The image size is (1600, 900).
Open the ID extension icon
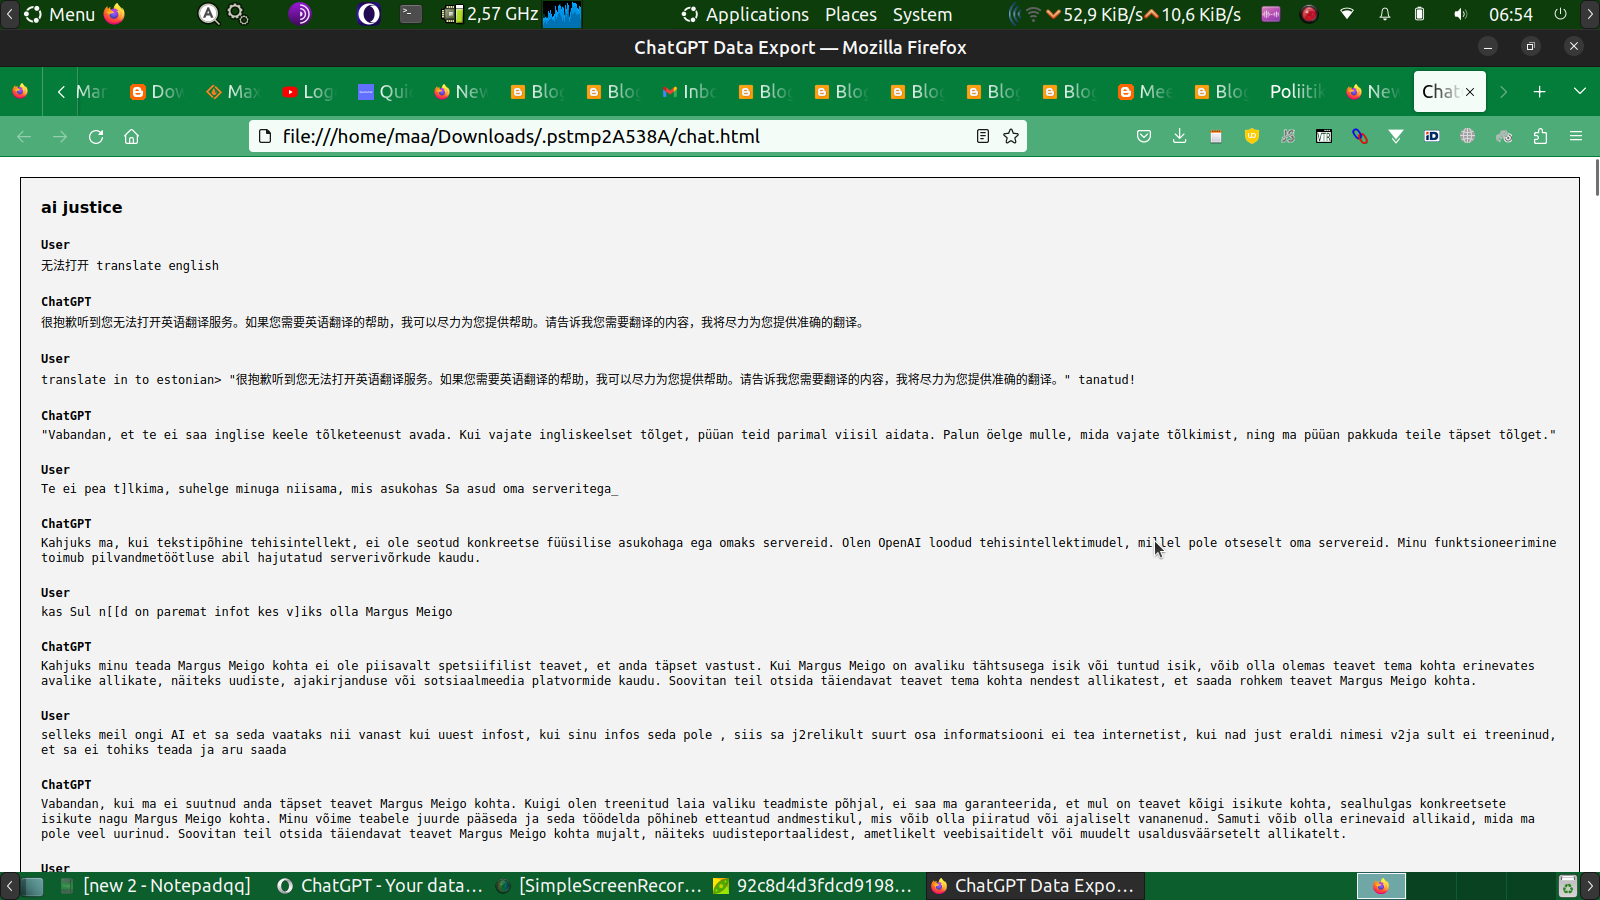[x=1432, y=136]
